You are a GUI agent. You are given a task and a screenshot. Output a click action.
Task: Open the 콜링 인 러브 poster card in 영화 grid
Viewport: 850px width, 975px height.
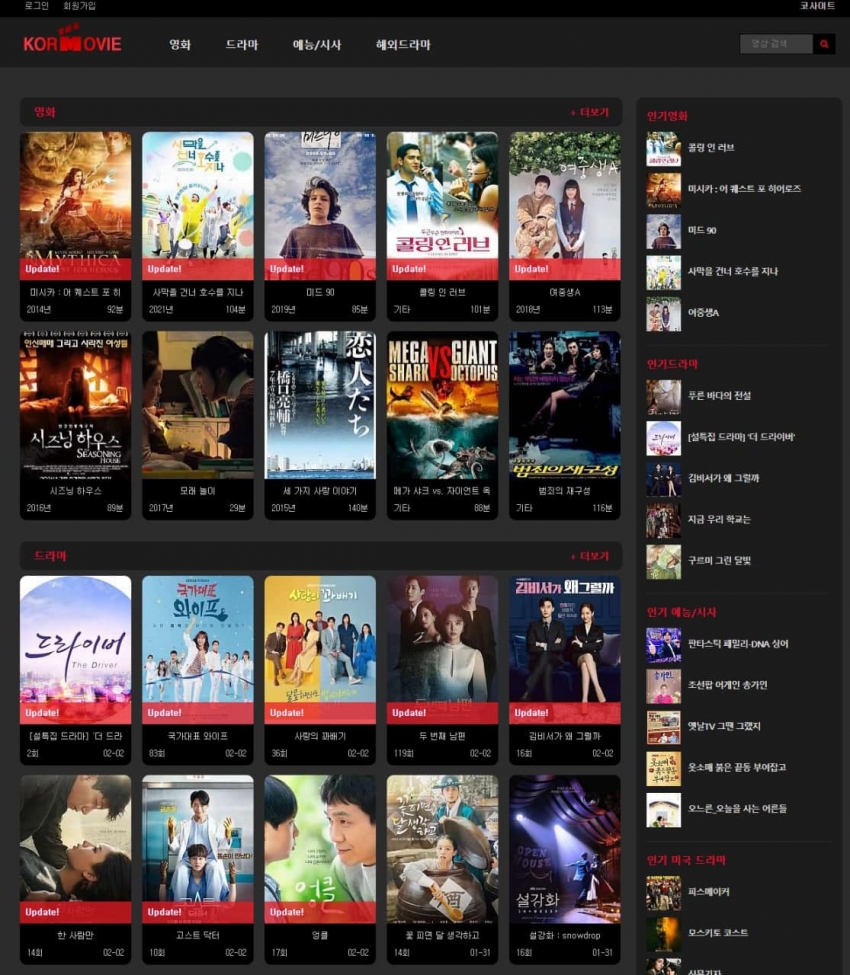pyautogui.click(x=442, y=226)
